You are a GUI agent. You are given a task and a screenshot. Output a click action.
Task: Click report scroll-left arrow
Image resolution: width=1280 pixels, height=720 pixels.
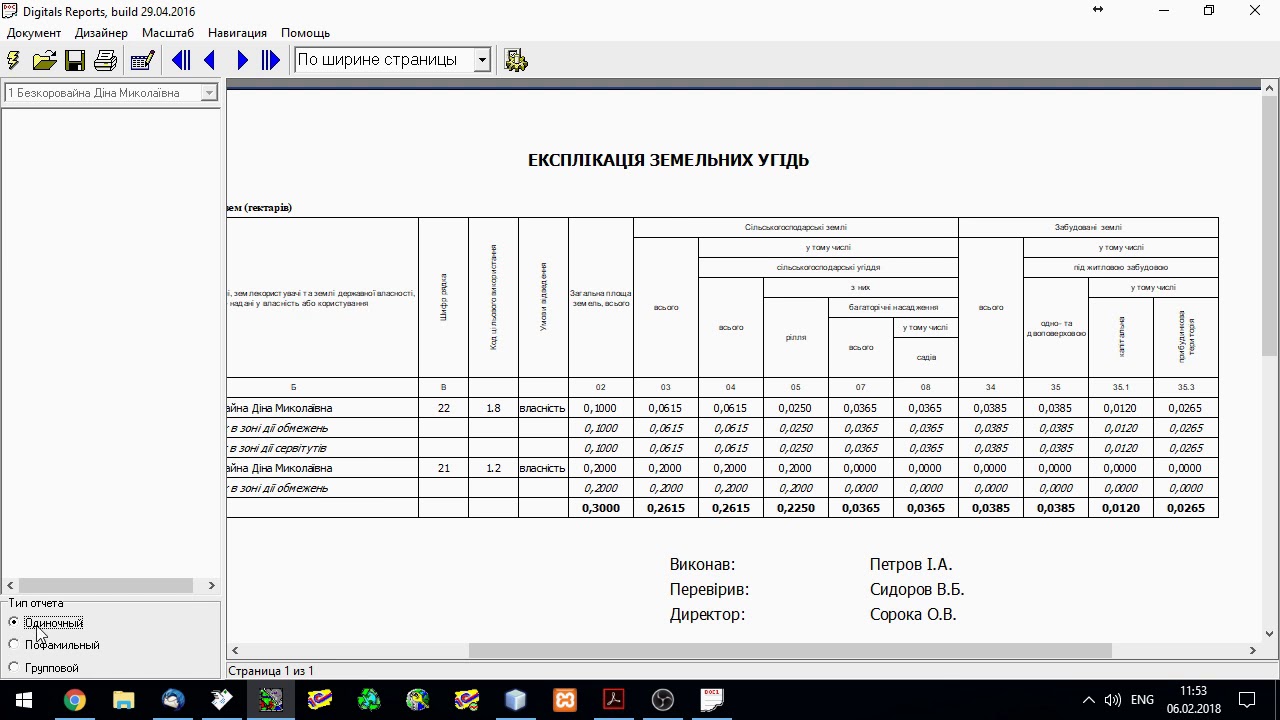tap(235, 650)
